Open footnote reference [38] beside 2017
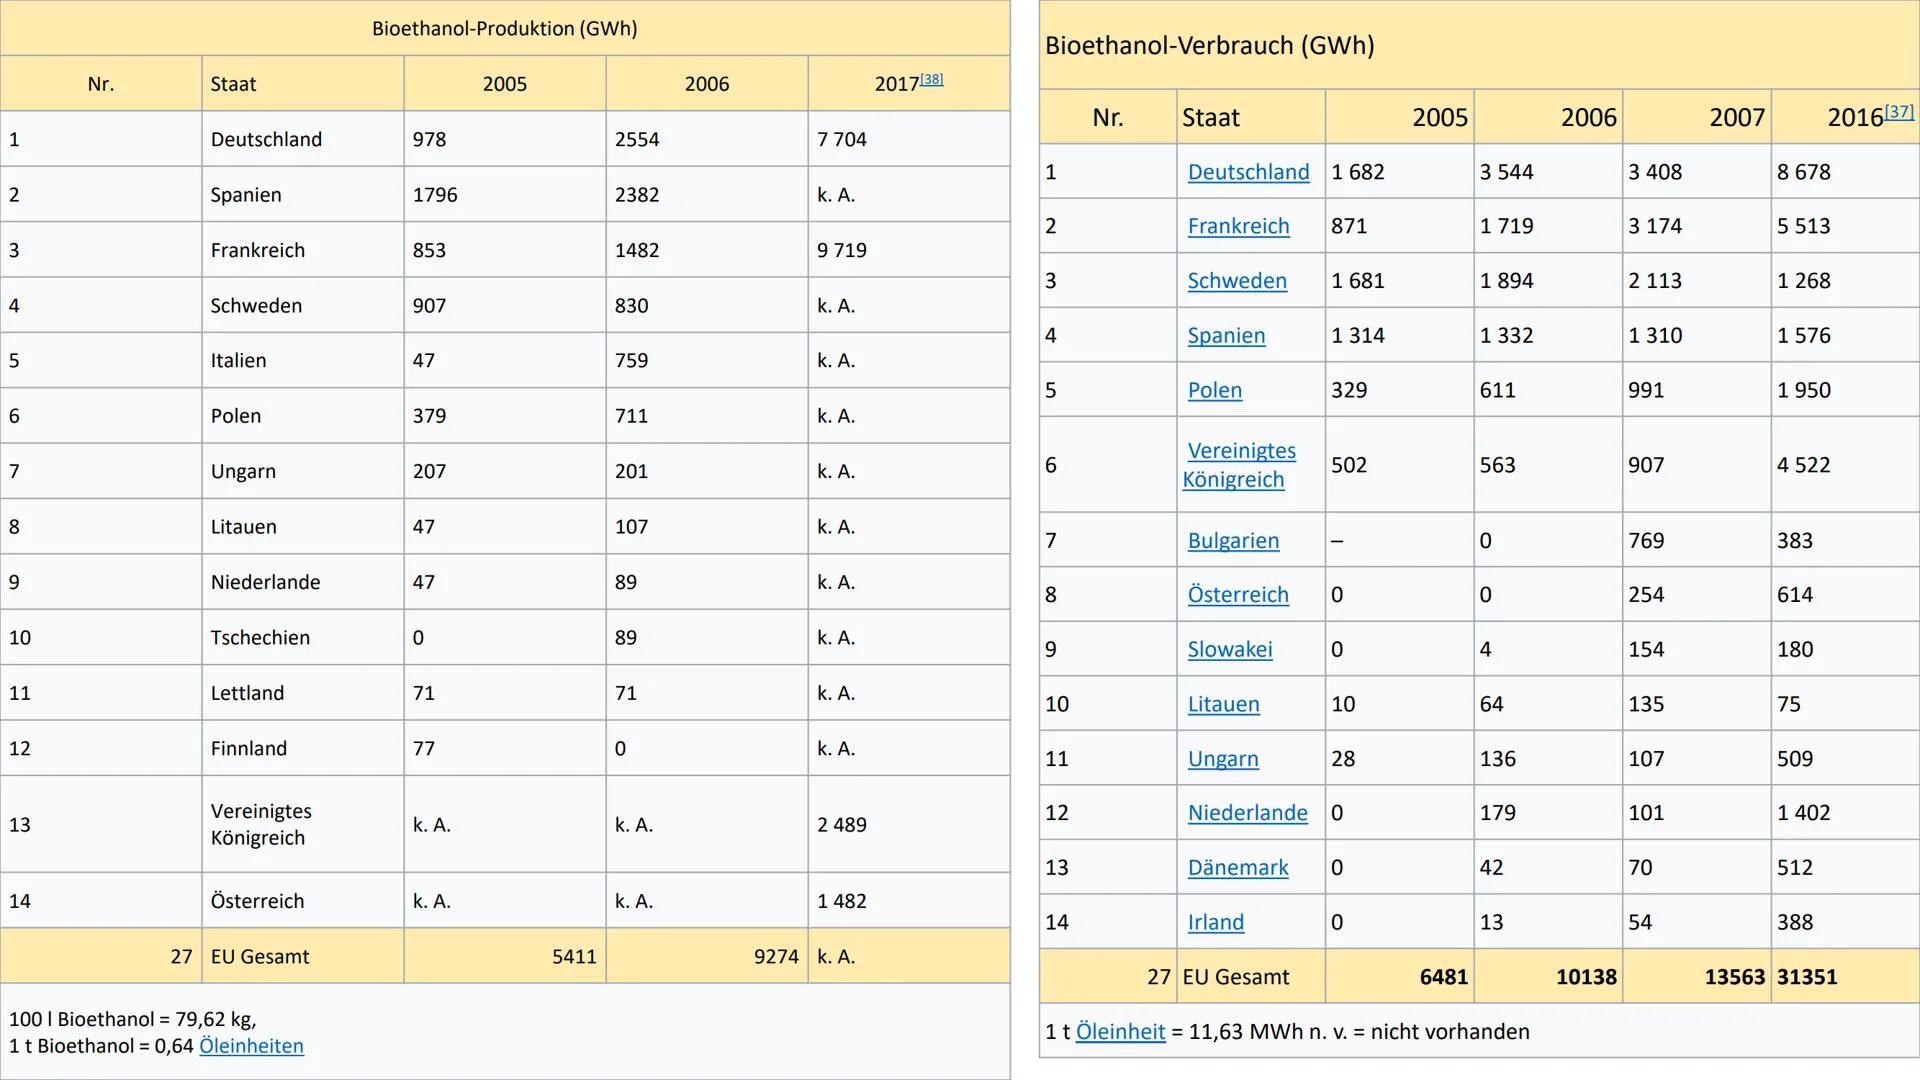Image resolution: width=1920 pixels, height=1080 pixels. 931,79
